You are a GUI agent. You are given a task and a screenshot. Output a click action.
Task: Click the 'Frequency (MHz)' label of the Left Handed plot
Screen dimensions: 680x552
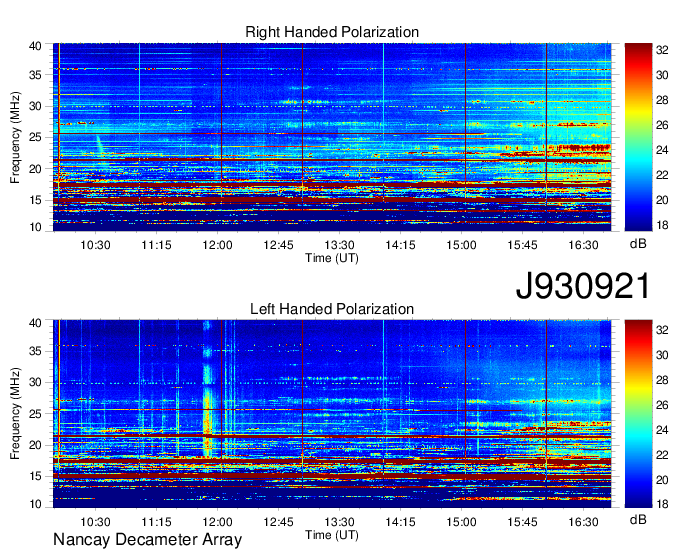point(15,414)
